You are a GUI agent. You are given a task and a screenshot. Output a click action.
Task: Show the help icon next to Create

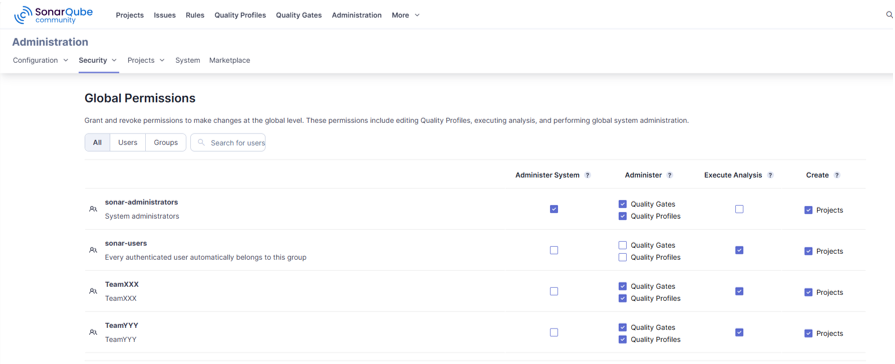pyautogui.click(x=837, y=176)
